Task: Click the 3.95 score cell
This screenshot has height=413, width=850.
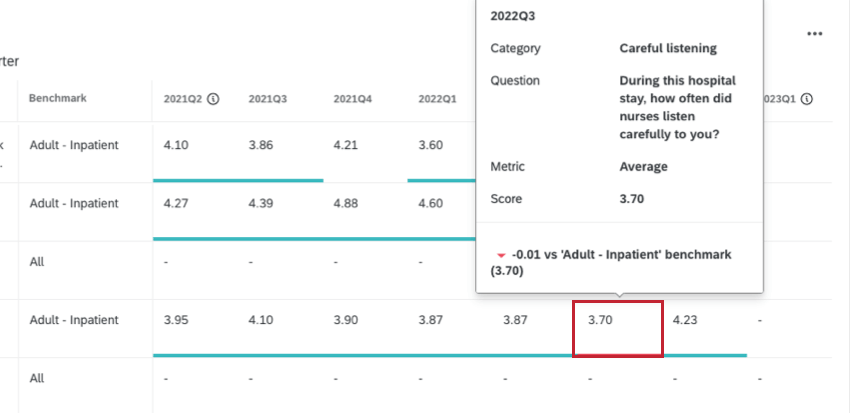Action: point(176,321)
